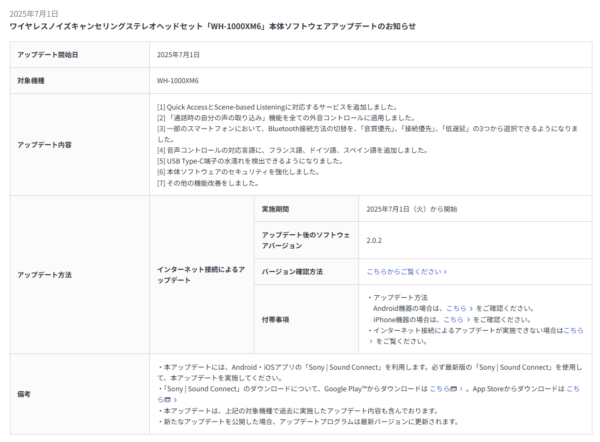Click item [4] about 音声コントロールの対応言語
This screenshot has width=600, height=442.
292,150
